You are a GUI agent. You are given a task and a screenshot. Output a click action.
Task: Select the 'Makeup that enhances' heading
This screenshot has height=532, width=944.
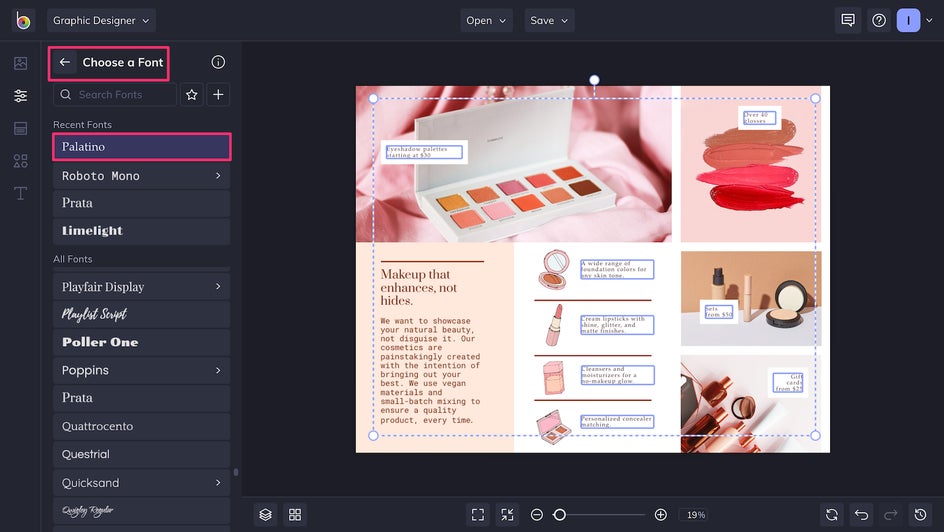419,288
